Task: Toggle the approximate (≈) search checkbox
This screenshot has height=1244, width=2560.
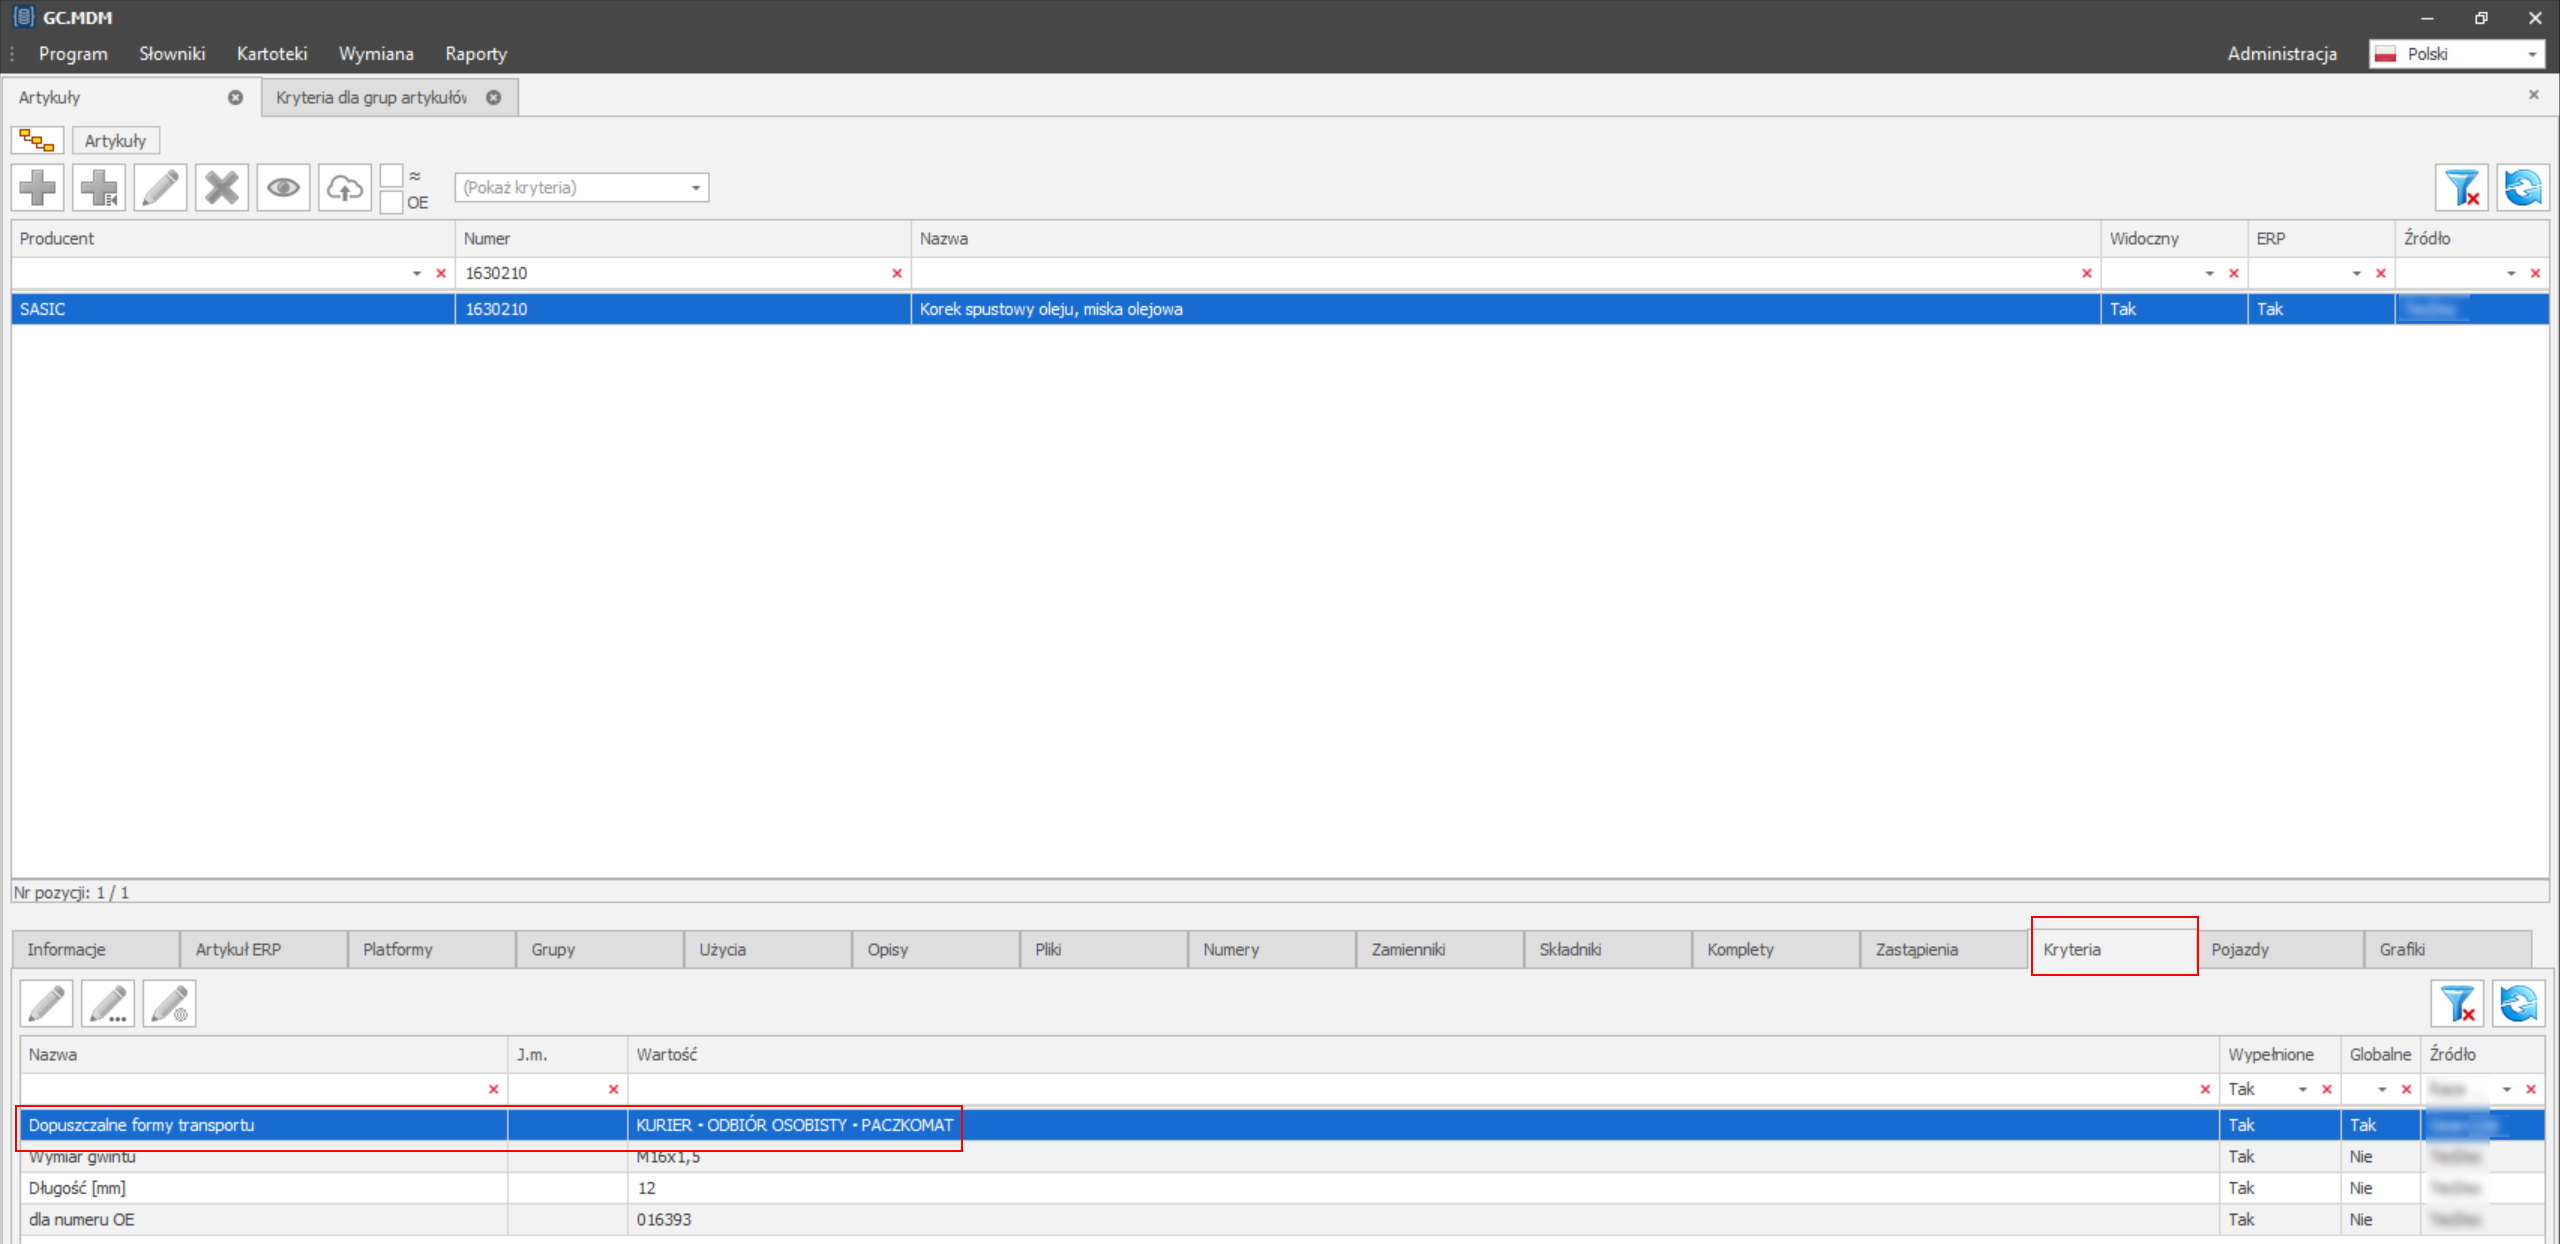Action: click(x=392, y=176)
